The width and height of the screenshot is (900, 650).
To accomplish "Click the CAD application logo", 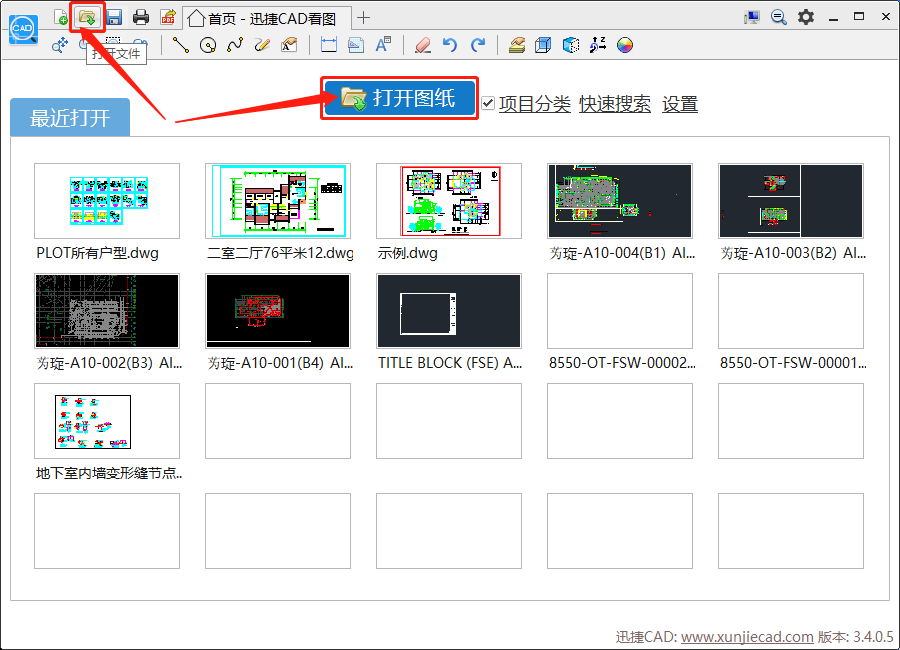I will 24,29.
